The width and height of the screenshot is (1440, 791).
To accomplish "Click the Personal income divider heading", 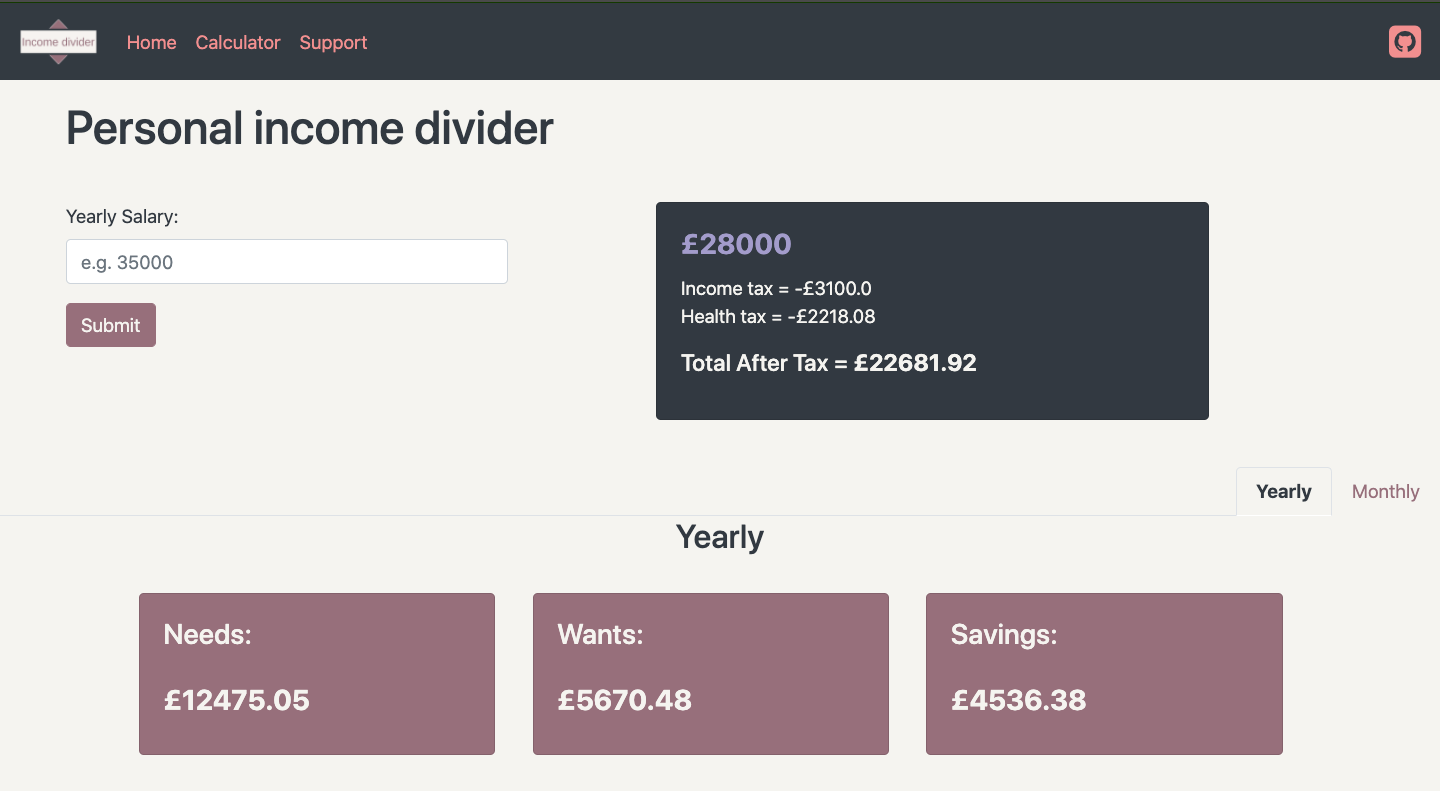I will [310, 128].
